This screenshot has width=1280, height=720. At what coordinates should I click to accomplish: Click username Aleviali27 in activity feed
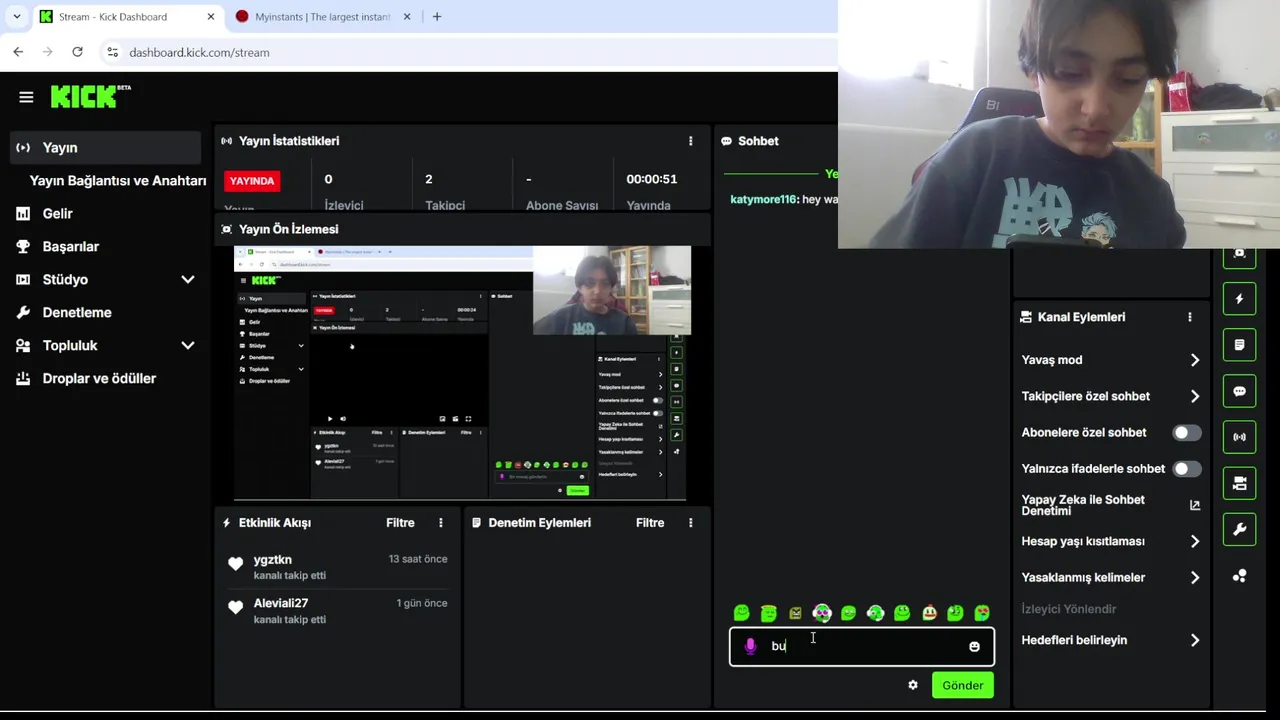coord(281,603)
